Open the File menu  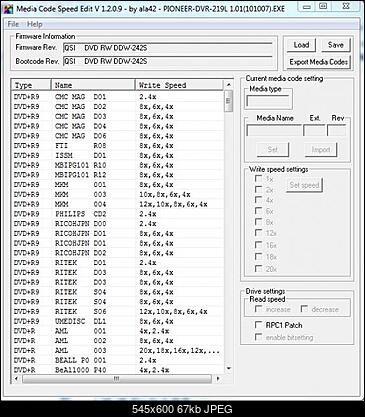coord(13,24)
